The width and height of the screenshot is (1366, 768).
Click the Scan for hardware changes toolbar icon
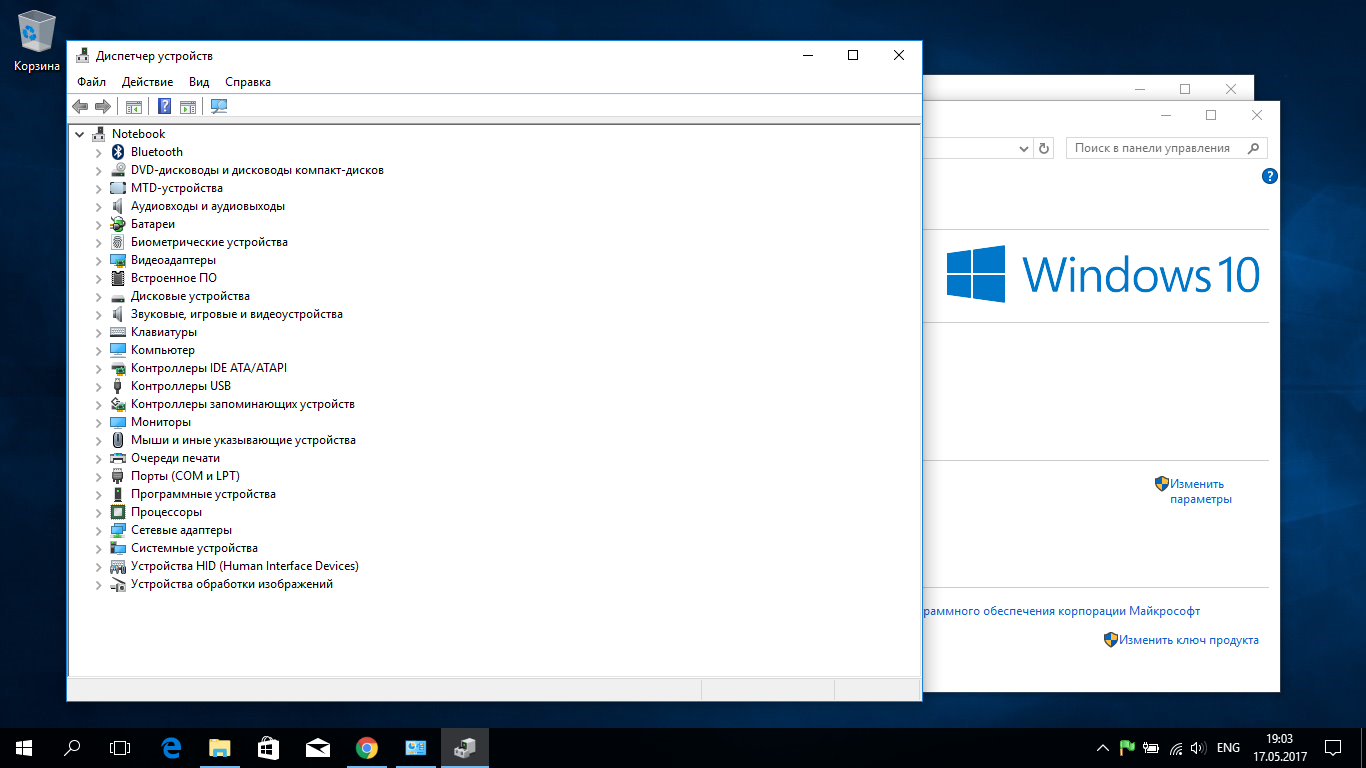219,107
